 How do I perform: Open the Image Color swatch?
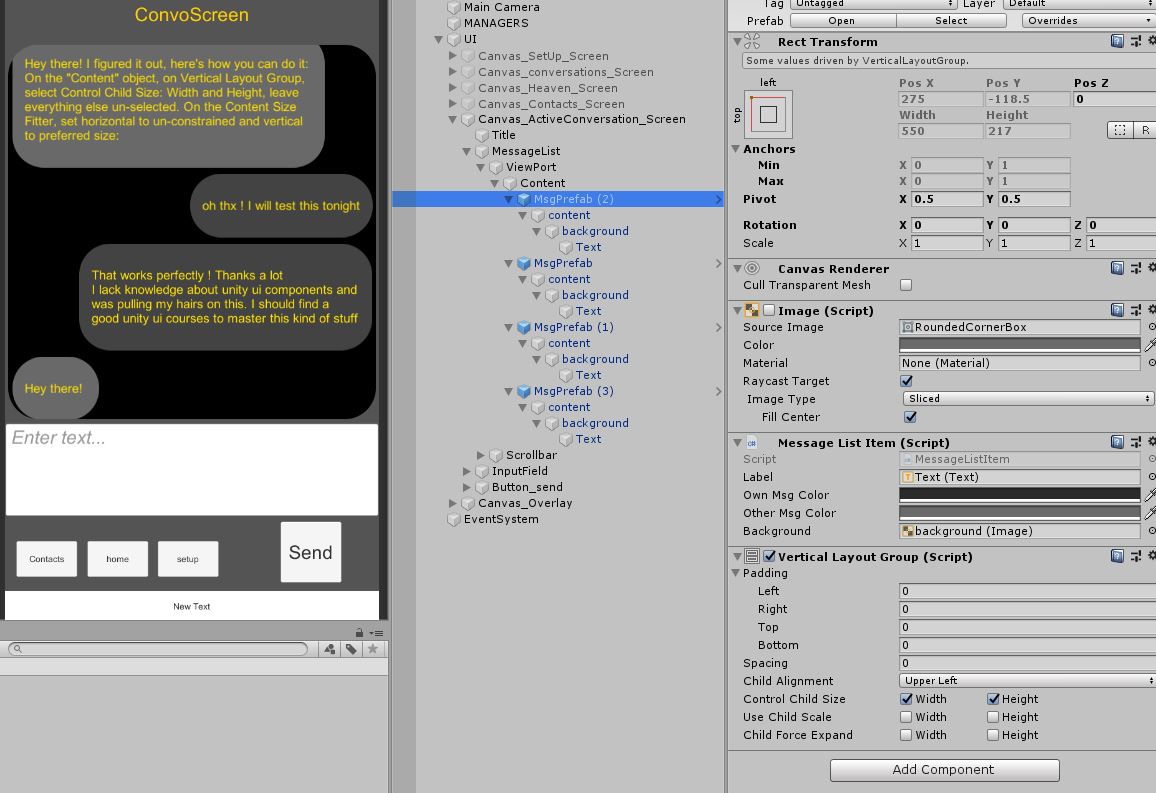pyautogui.click(x=1020, y=345)
